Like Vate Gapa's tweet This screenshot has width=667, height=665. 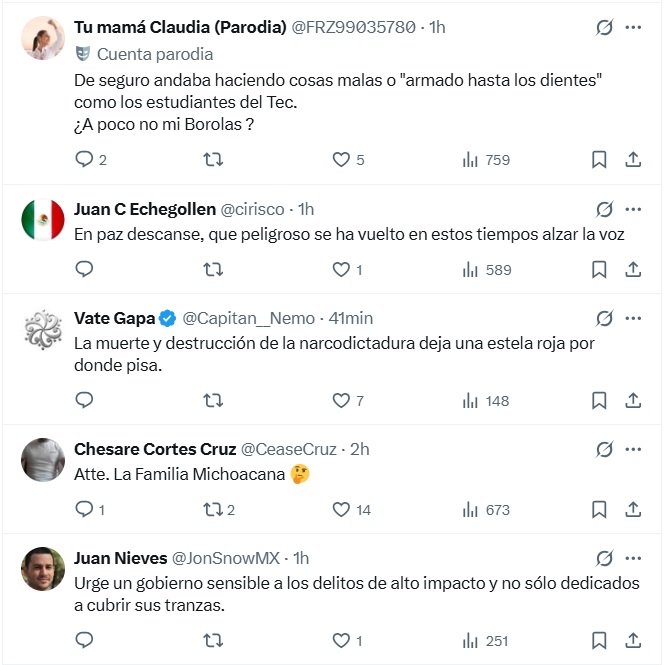point(342,400)
